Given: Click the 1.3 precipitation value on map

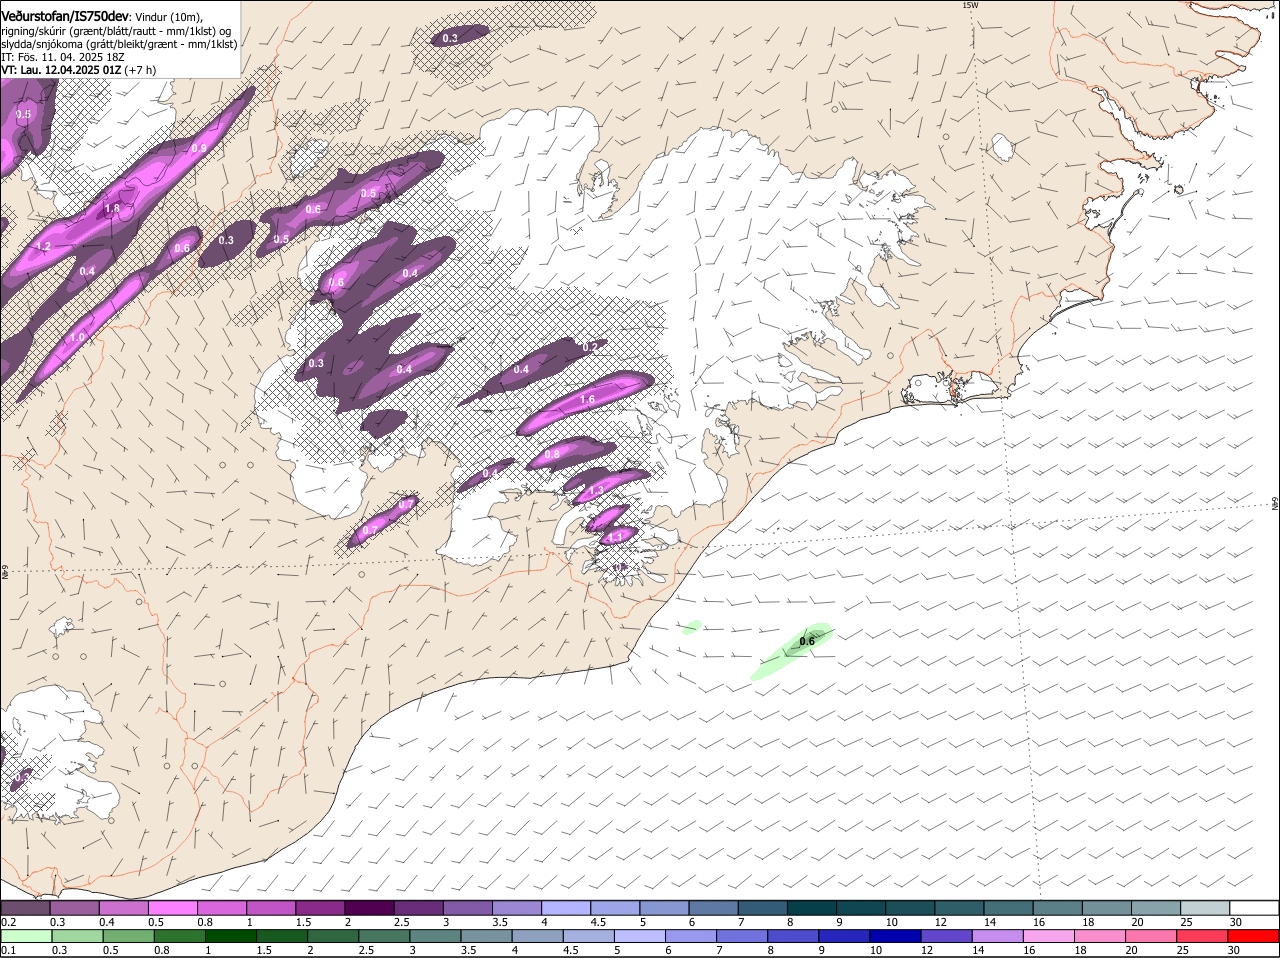Looking at the screenshot, I should point(597,490).
